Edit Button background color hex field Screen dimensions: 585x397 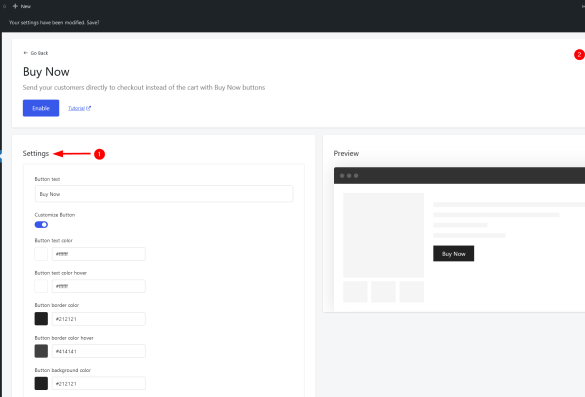(x=99, y=384)
